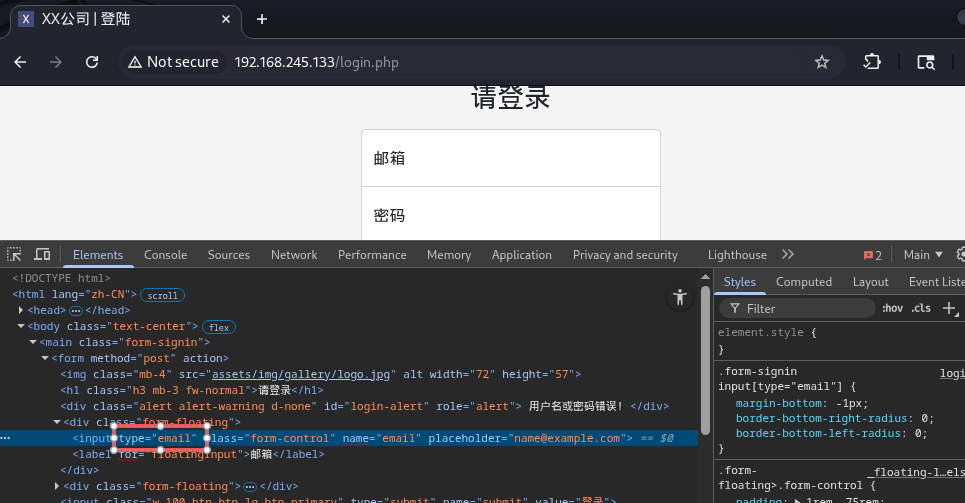Screen dimensions: 965x503
Task: Click the margin-bottom property in Styles
Action: (778, 404)
